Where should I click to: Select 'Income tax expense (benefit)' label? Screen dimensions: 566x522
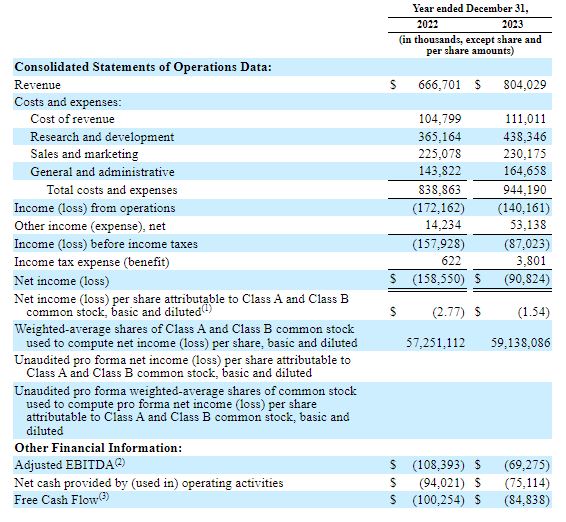(x=92, y=262)
